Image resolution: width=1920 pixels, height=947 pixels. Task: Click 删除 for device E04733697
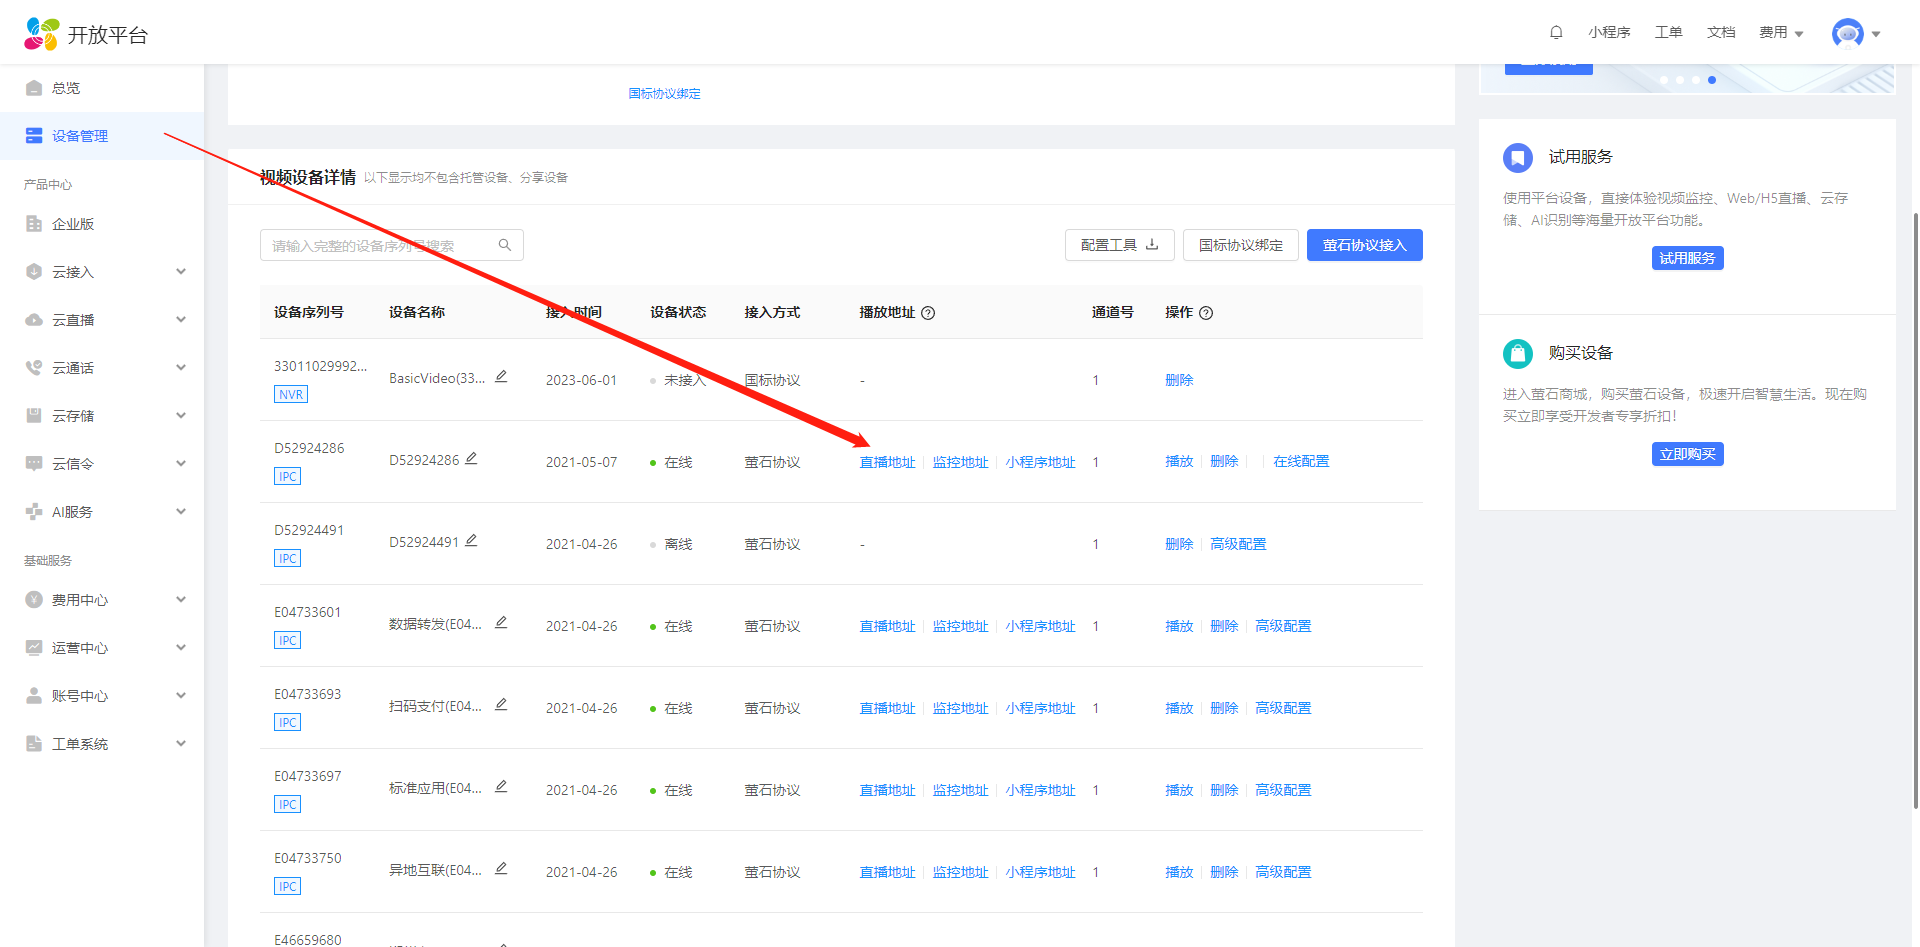(1224, 790)
